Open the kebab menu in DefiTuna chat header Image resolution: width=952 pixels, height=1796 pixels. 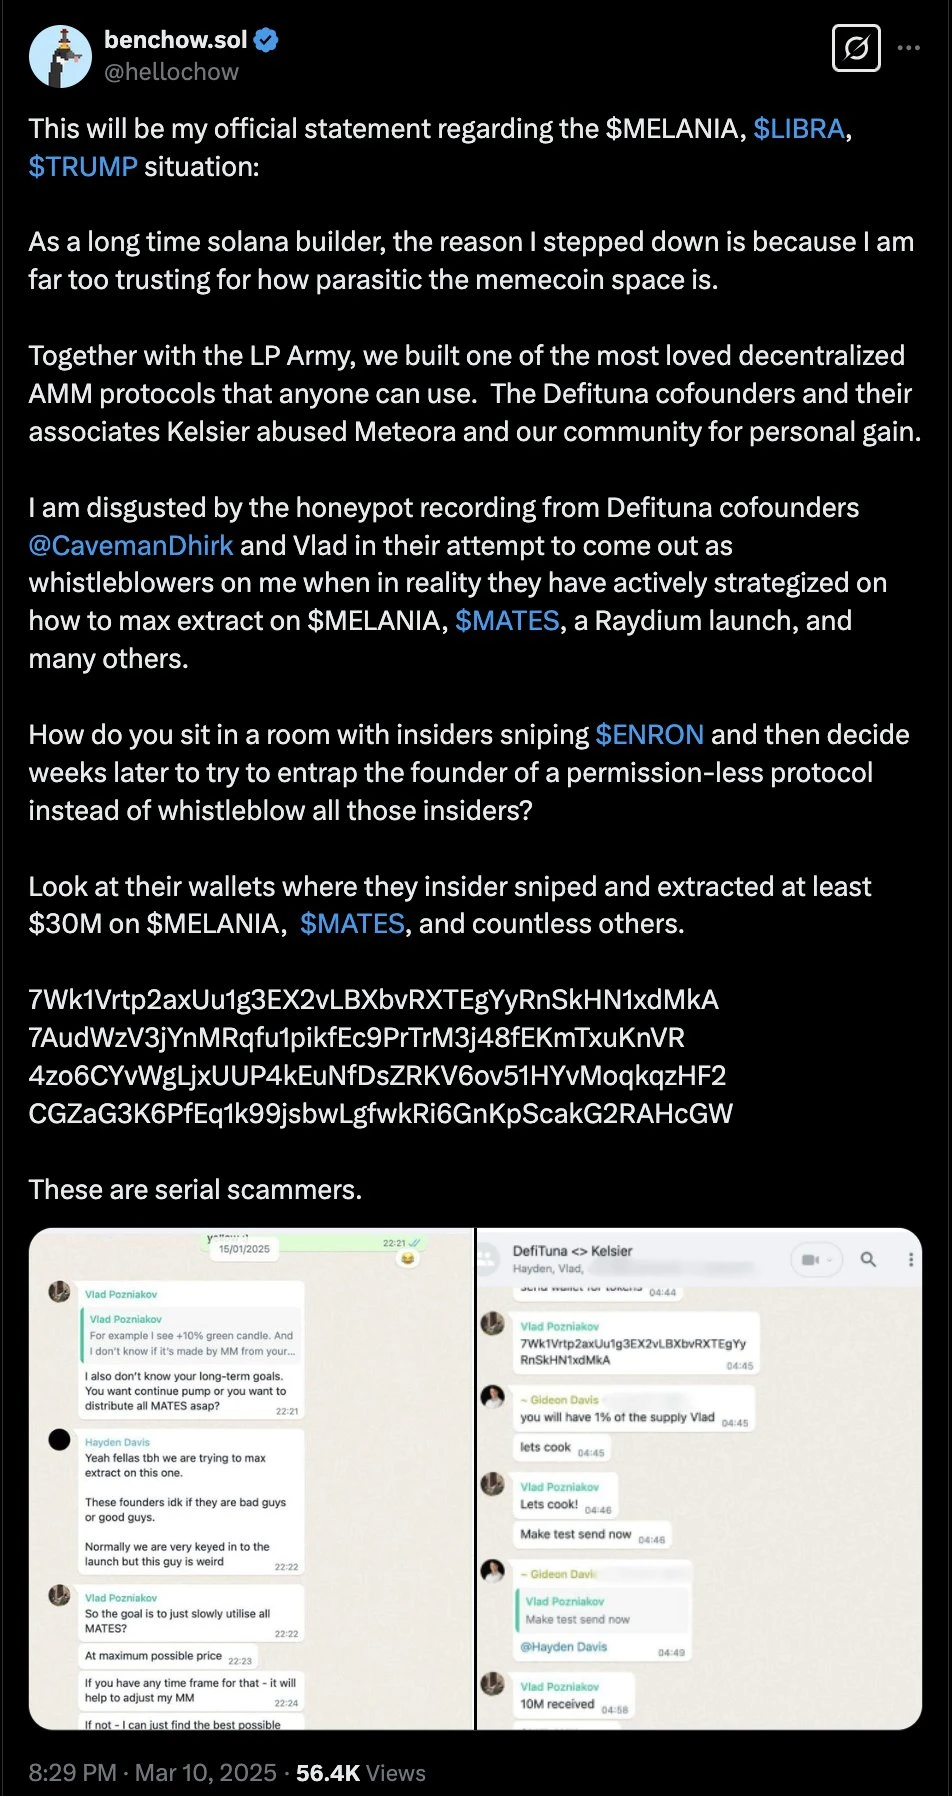click(x=910, y=1260)
